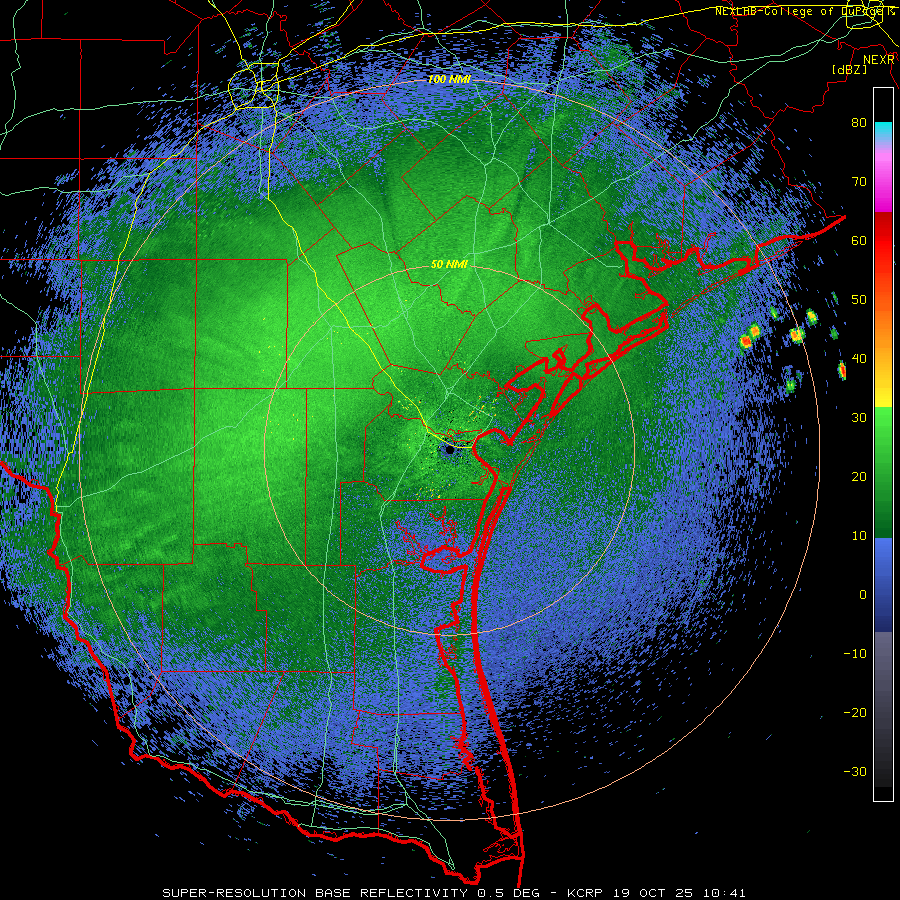Click the 60 value on the dBZ scale
This screenshot has width=900, height=900.
click(859, 240)
